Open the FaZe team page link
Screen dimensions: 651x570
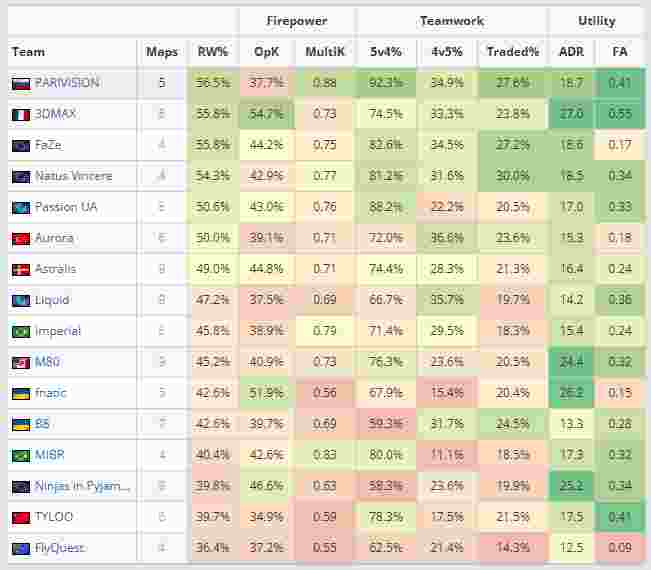click(x=48, y=145)
